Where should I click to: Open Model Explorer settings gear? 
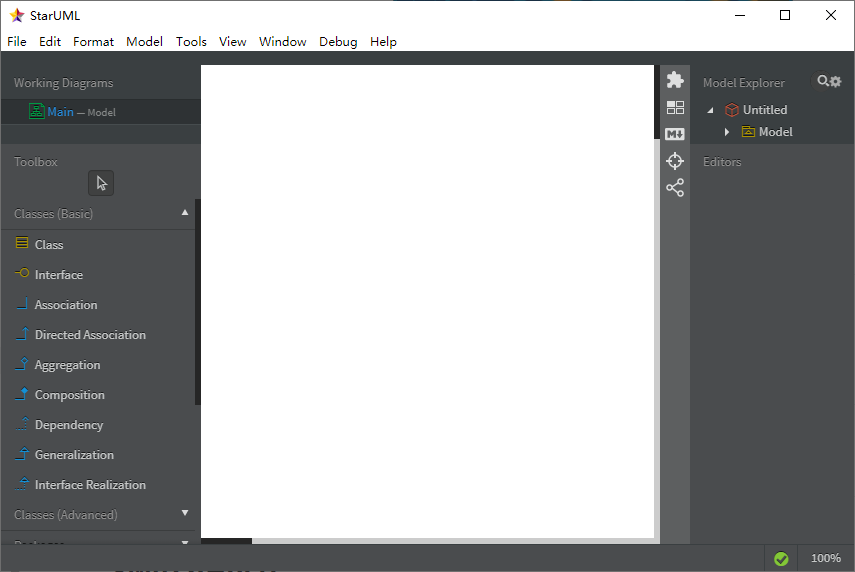tap(836, 82)
